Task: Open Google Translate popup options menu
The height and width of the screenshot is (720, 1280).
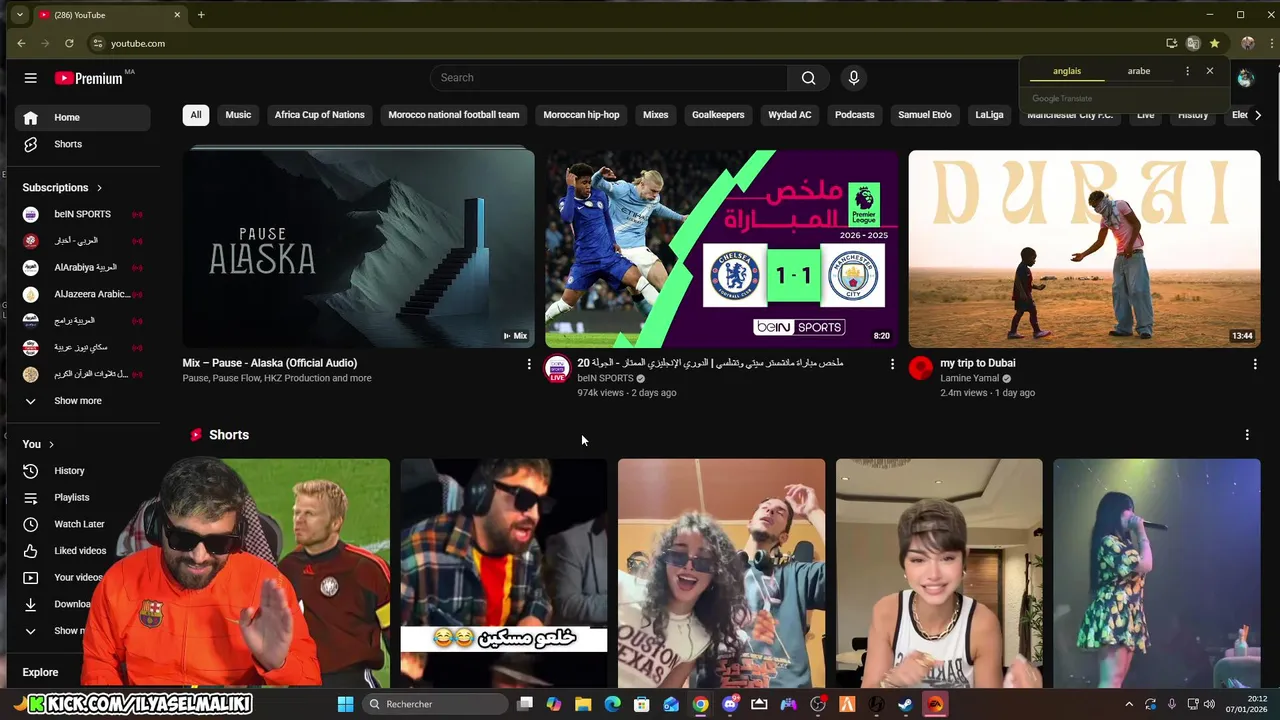Action: click(1187, 71)
